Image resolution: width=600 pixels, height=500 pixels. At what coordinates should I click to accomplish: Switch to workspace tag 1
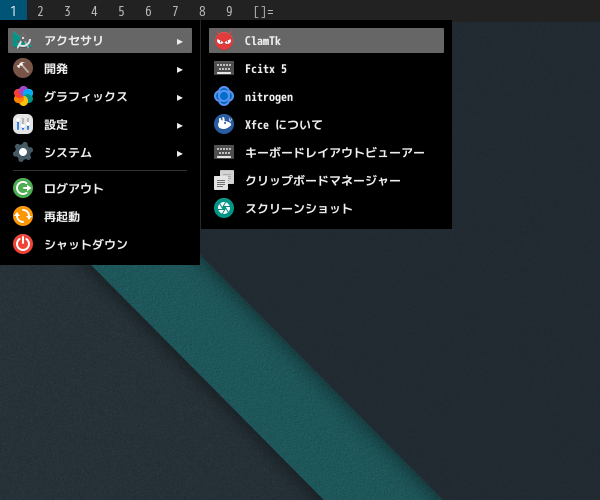(x=13, y=10)
